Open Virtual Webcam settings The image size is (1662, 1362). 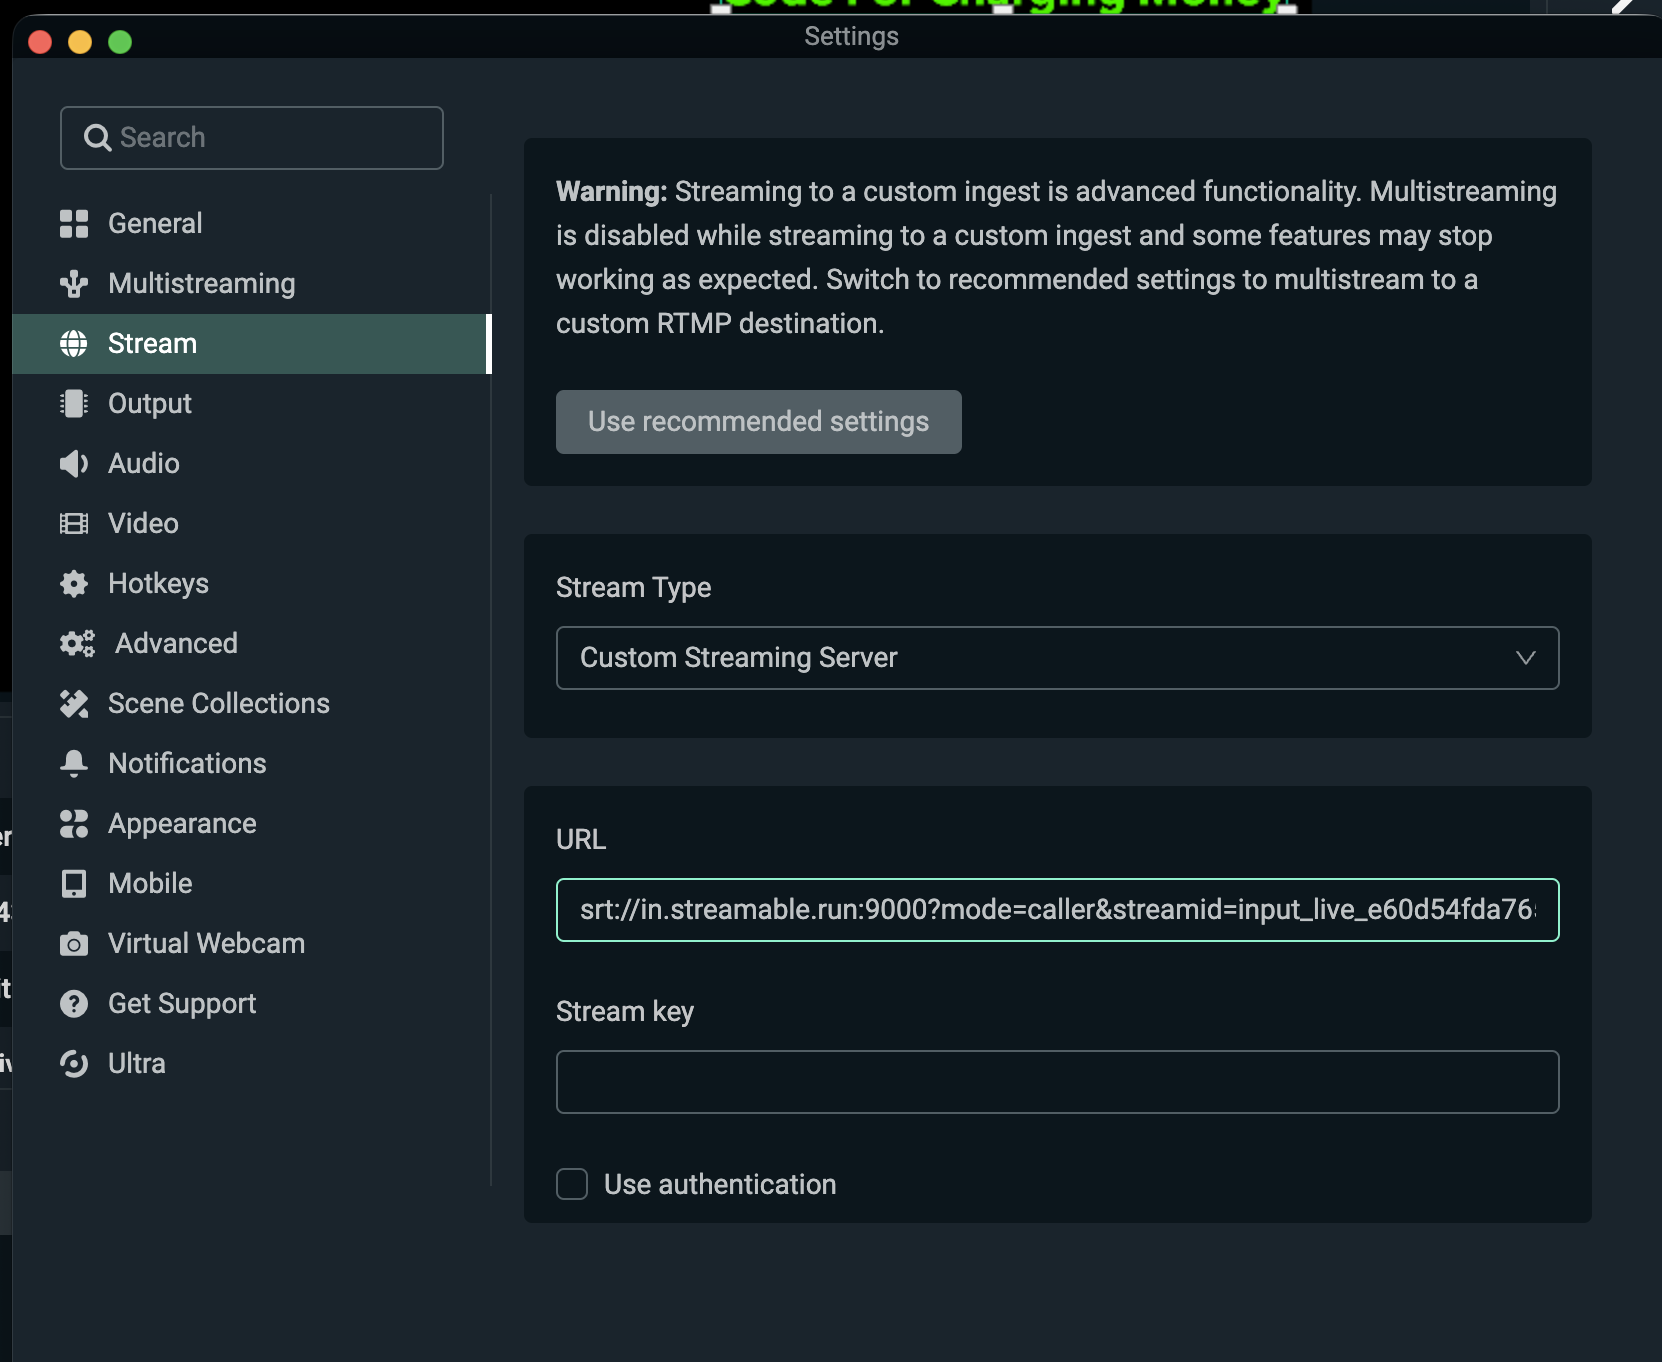click(252, 944)
